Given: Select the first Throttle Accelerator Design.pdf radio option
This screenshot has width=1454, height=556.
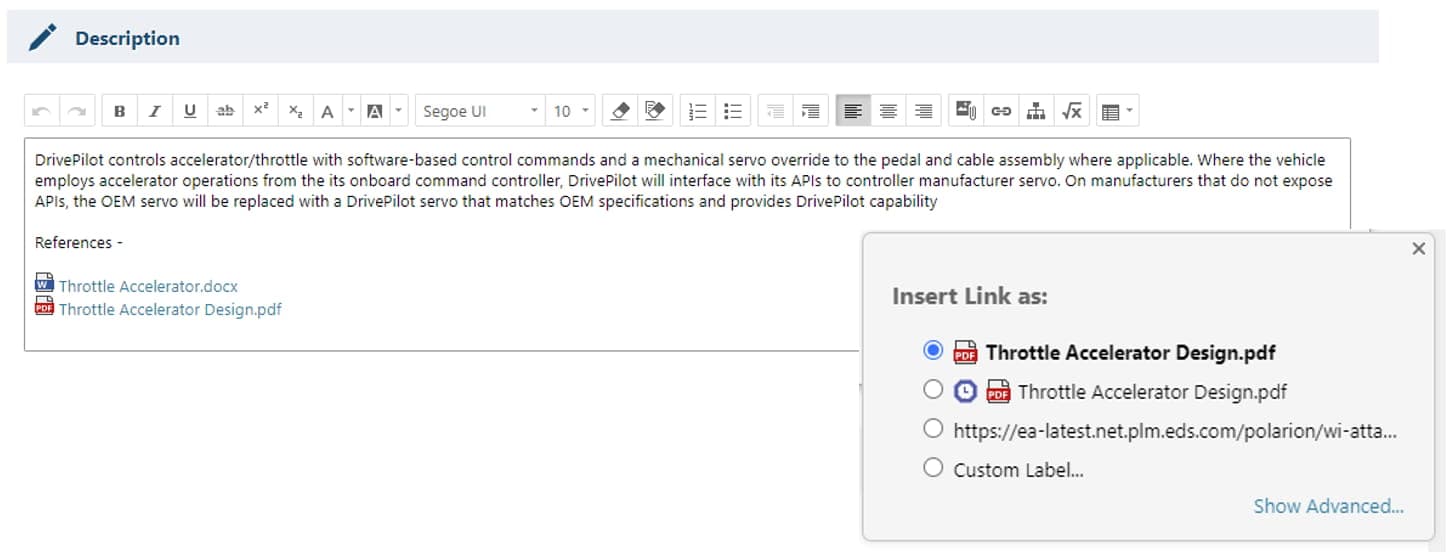Looking at the screenshot, I should pos(933,351).
